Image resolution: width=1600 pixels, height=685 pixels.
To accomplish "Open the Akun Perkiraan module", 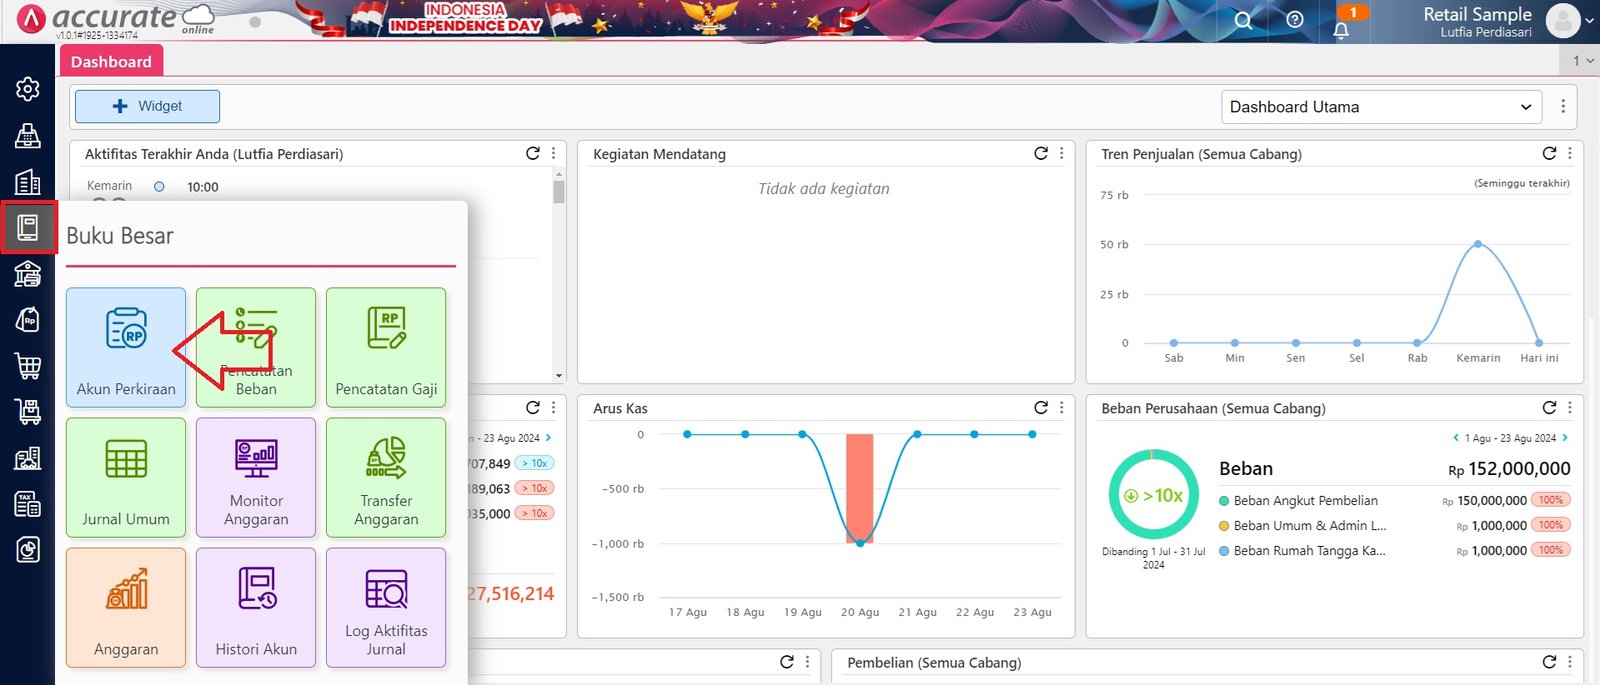I will point(126,346).
